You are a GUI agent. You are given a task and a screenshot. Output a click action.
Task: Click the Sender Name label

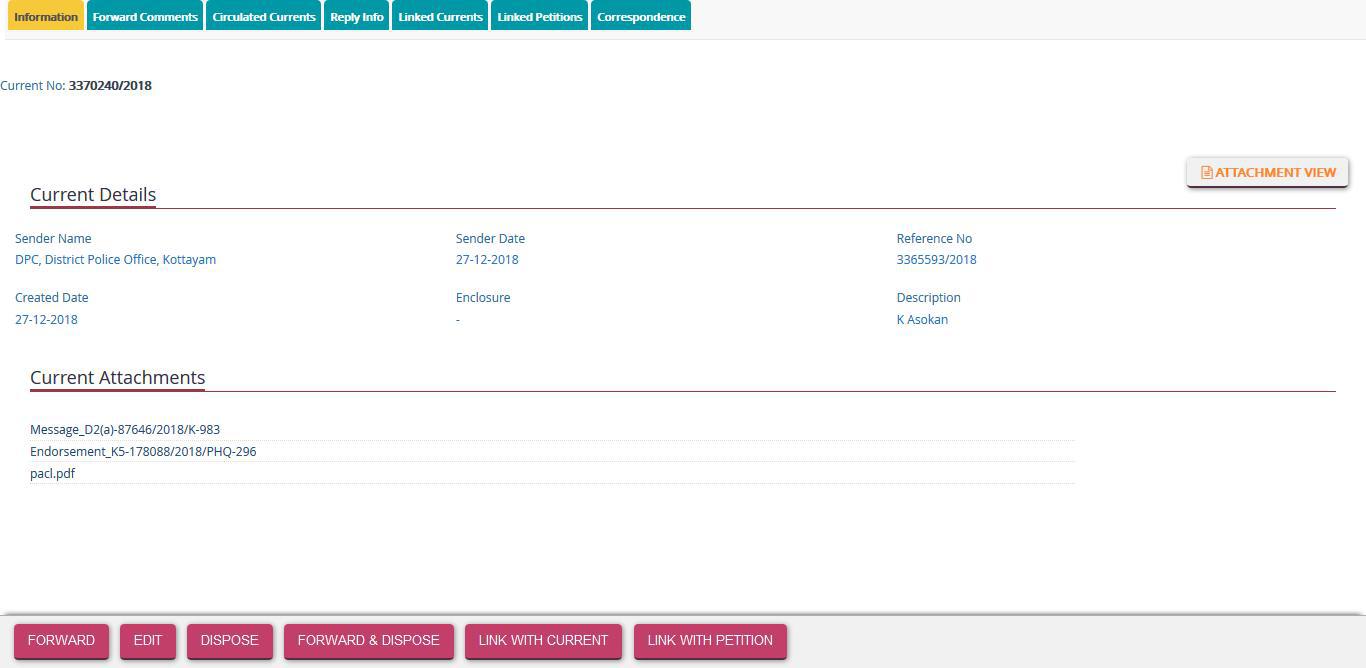tap(53, 238)
